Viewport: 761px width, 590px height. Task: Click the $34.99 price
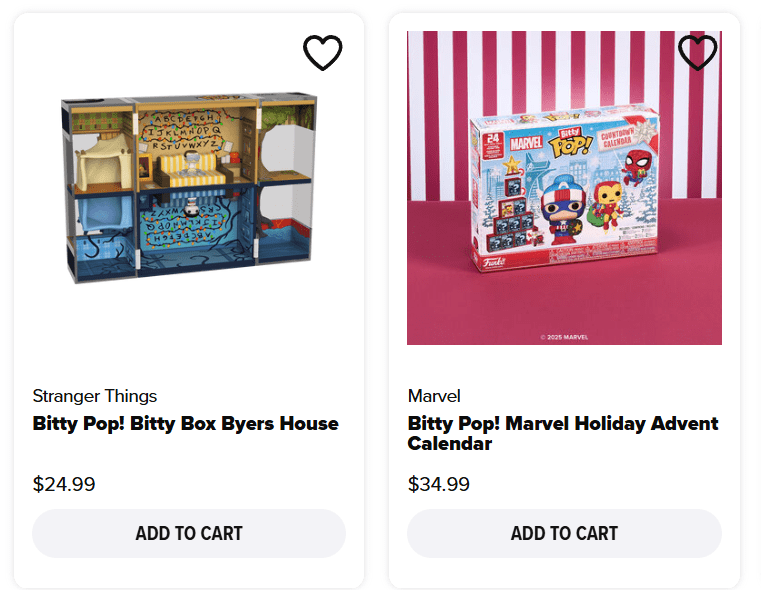[x=439, y=485]
